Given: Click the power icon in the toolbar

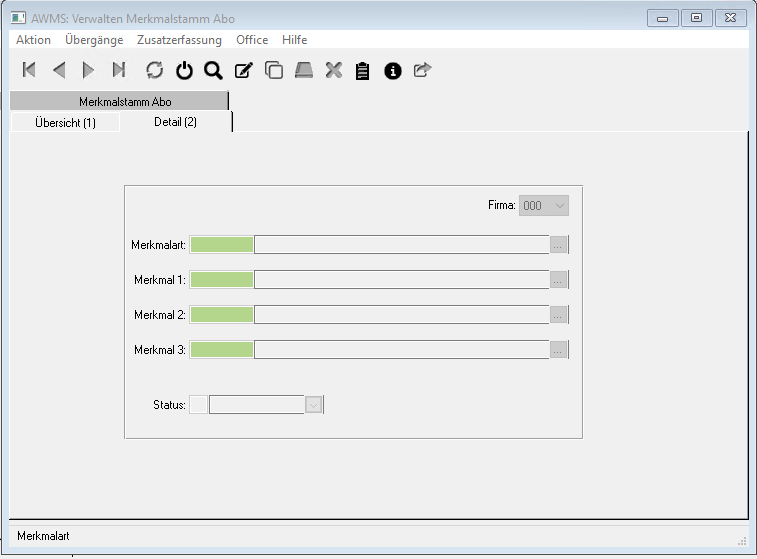Looking at the screenshot, I should (x=184, y=70).
